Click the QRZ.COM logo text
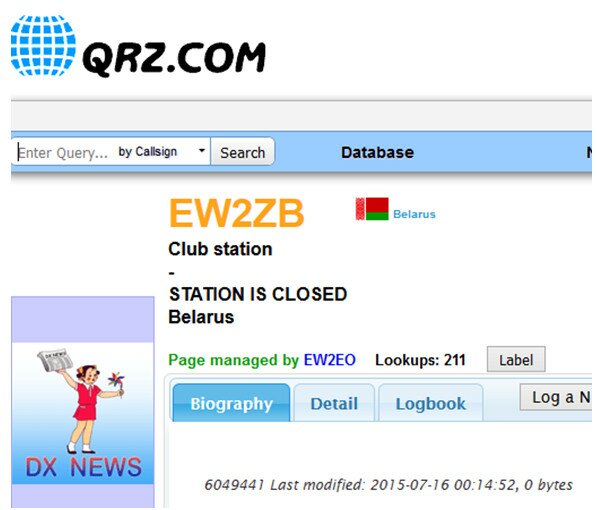Screen dimensions: 597x510 coord(174,58)
